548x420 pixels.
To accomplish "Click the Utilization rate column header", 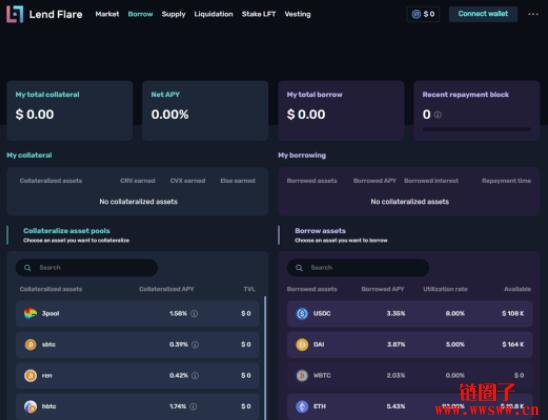I will tap(445, 289).
